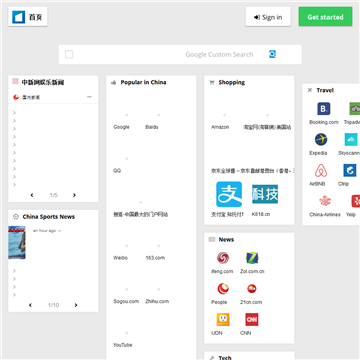Click the blue search icon in search bar
The image size is (360, 360).
coord(272,54)
